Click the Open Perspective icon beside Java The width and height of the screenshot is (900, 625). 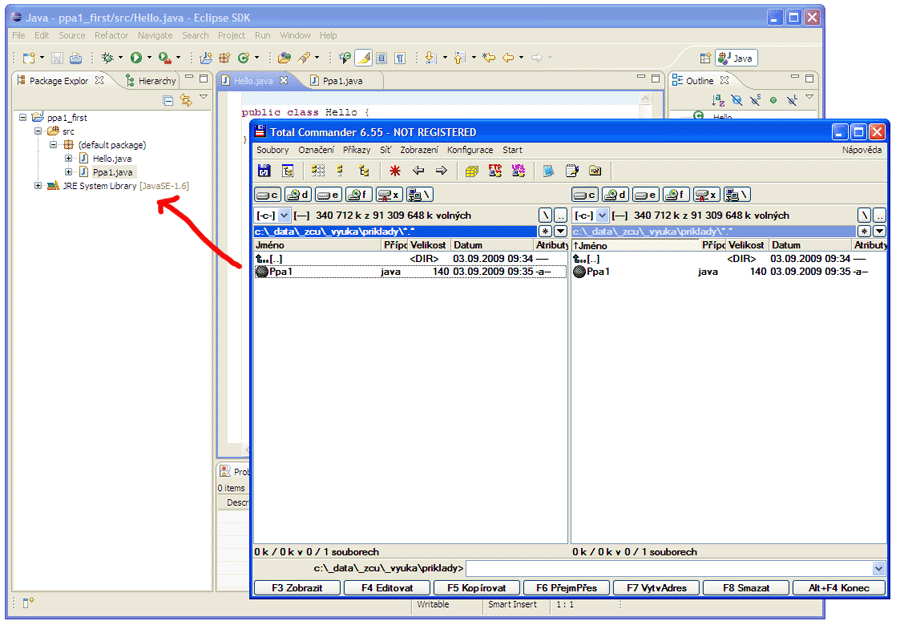(705, 58)
